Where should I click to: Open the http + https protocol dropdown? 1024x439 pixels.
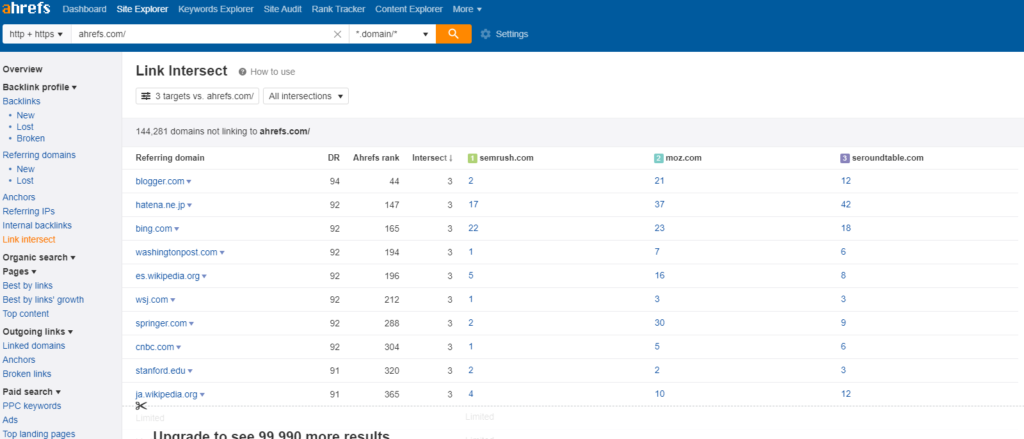tap(37, 34)
